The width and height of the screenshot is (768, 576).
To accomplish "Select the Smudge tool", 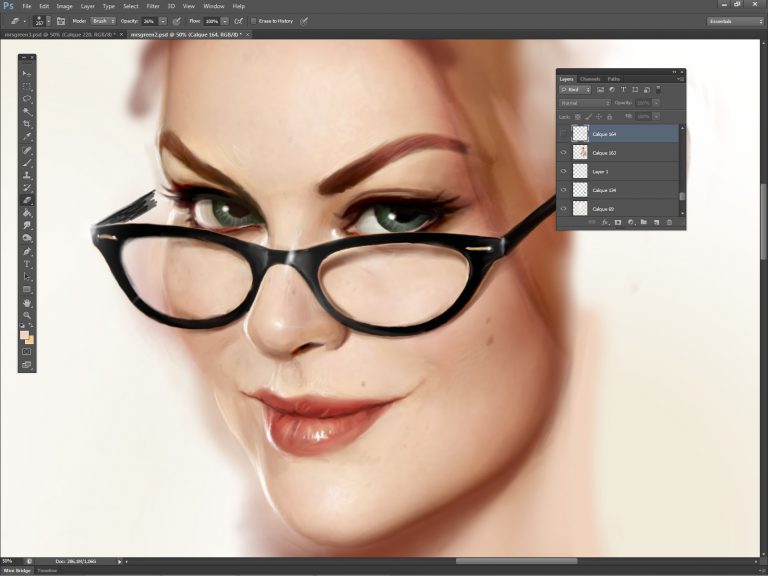I will click(x=27, y=226).
